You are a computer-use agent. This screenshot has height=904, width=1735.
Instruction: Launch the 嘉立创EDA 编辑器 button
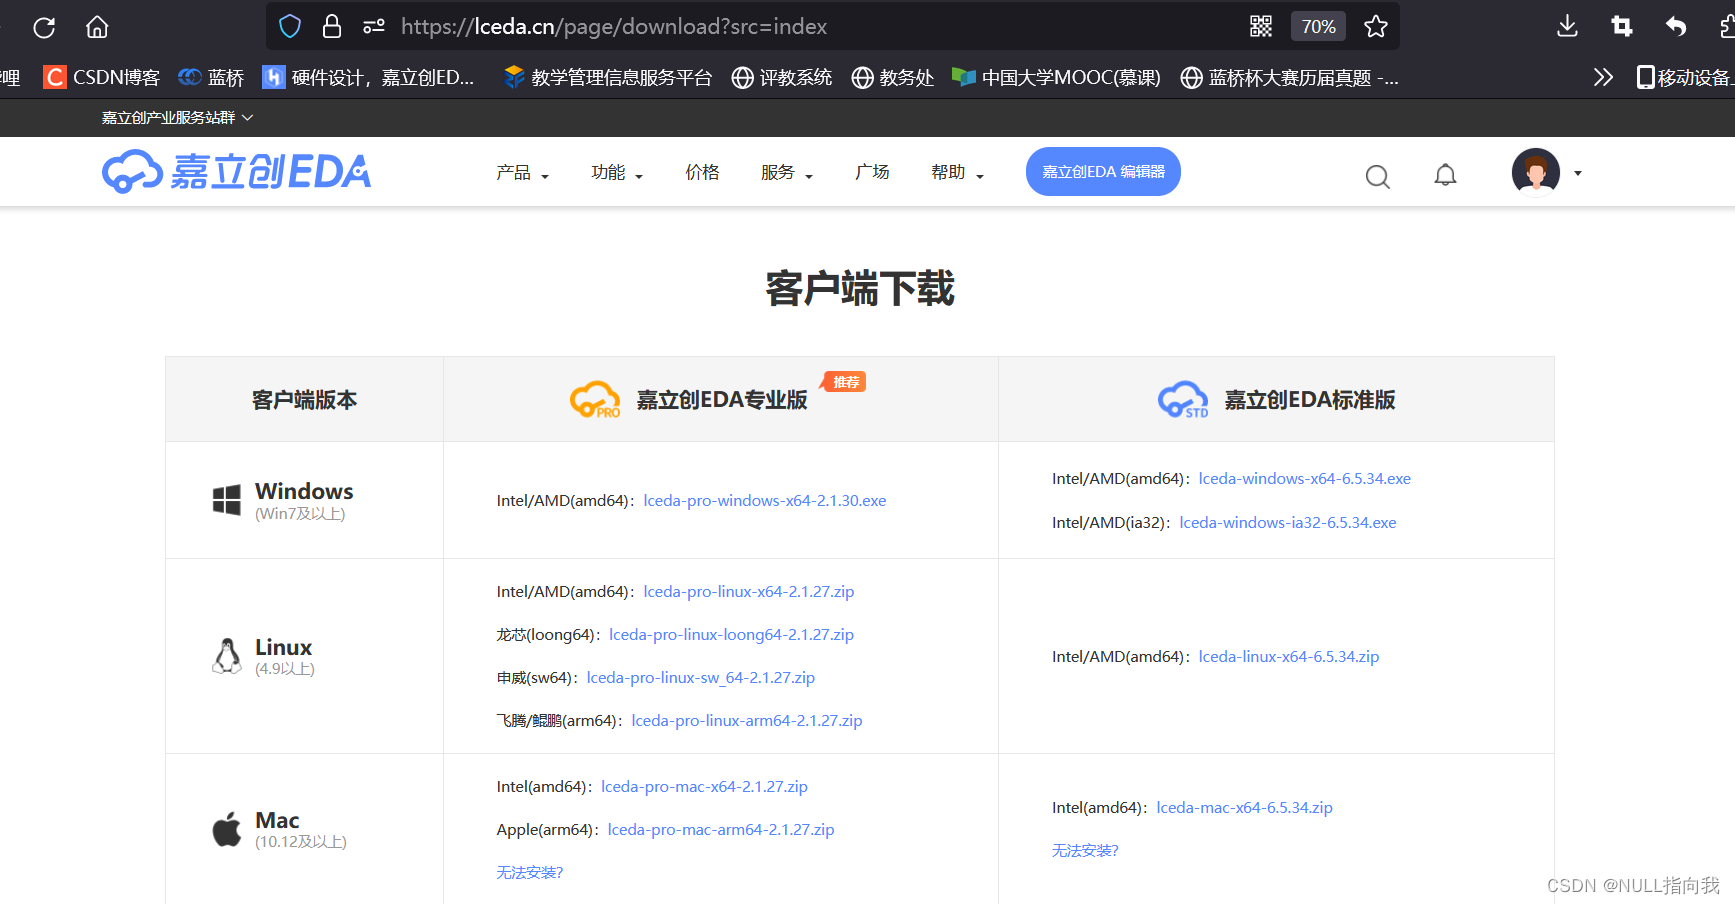click(1103, 172)
